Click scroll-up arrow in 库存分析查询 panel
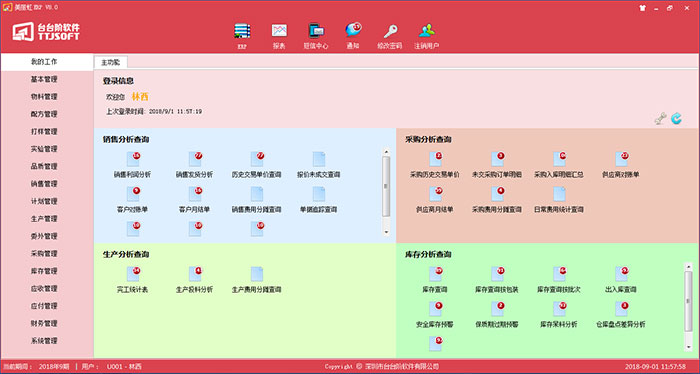This screenshot has width=700, height=374. [688, 266]
